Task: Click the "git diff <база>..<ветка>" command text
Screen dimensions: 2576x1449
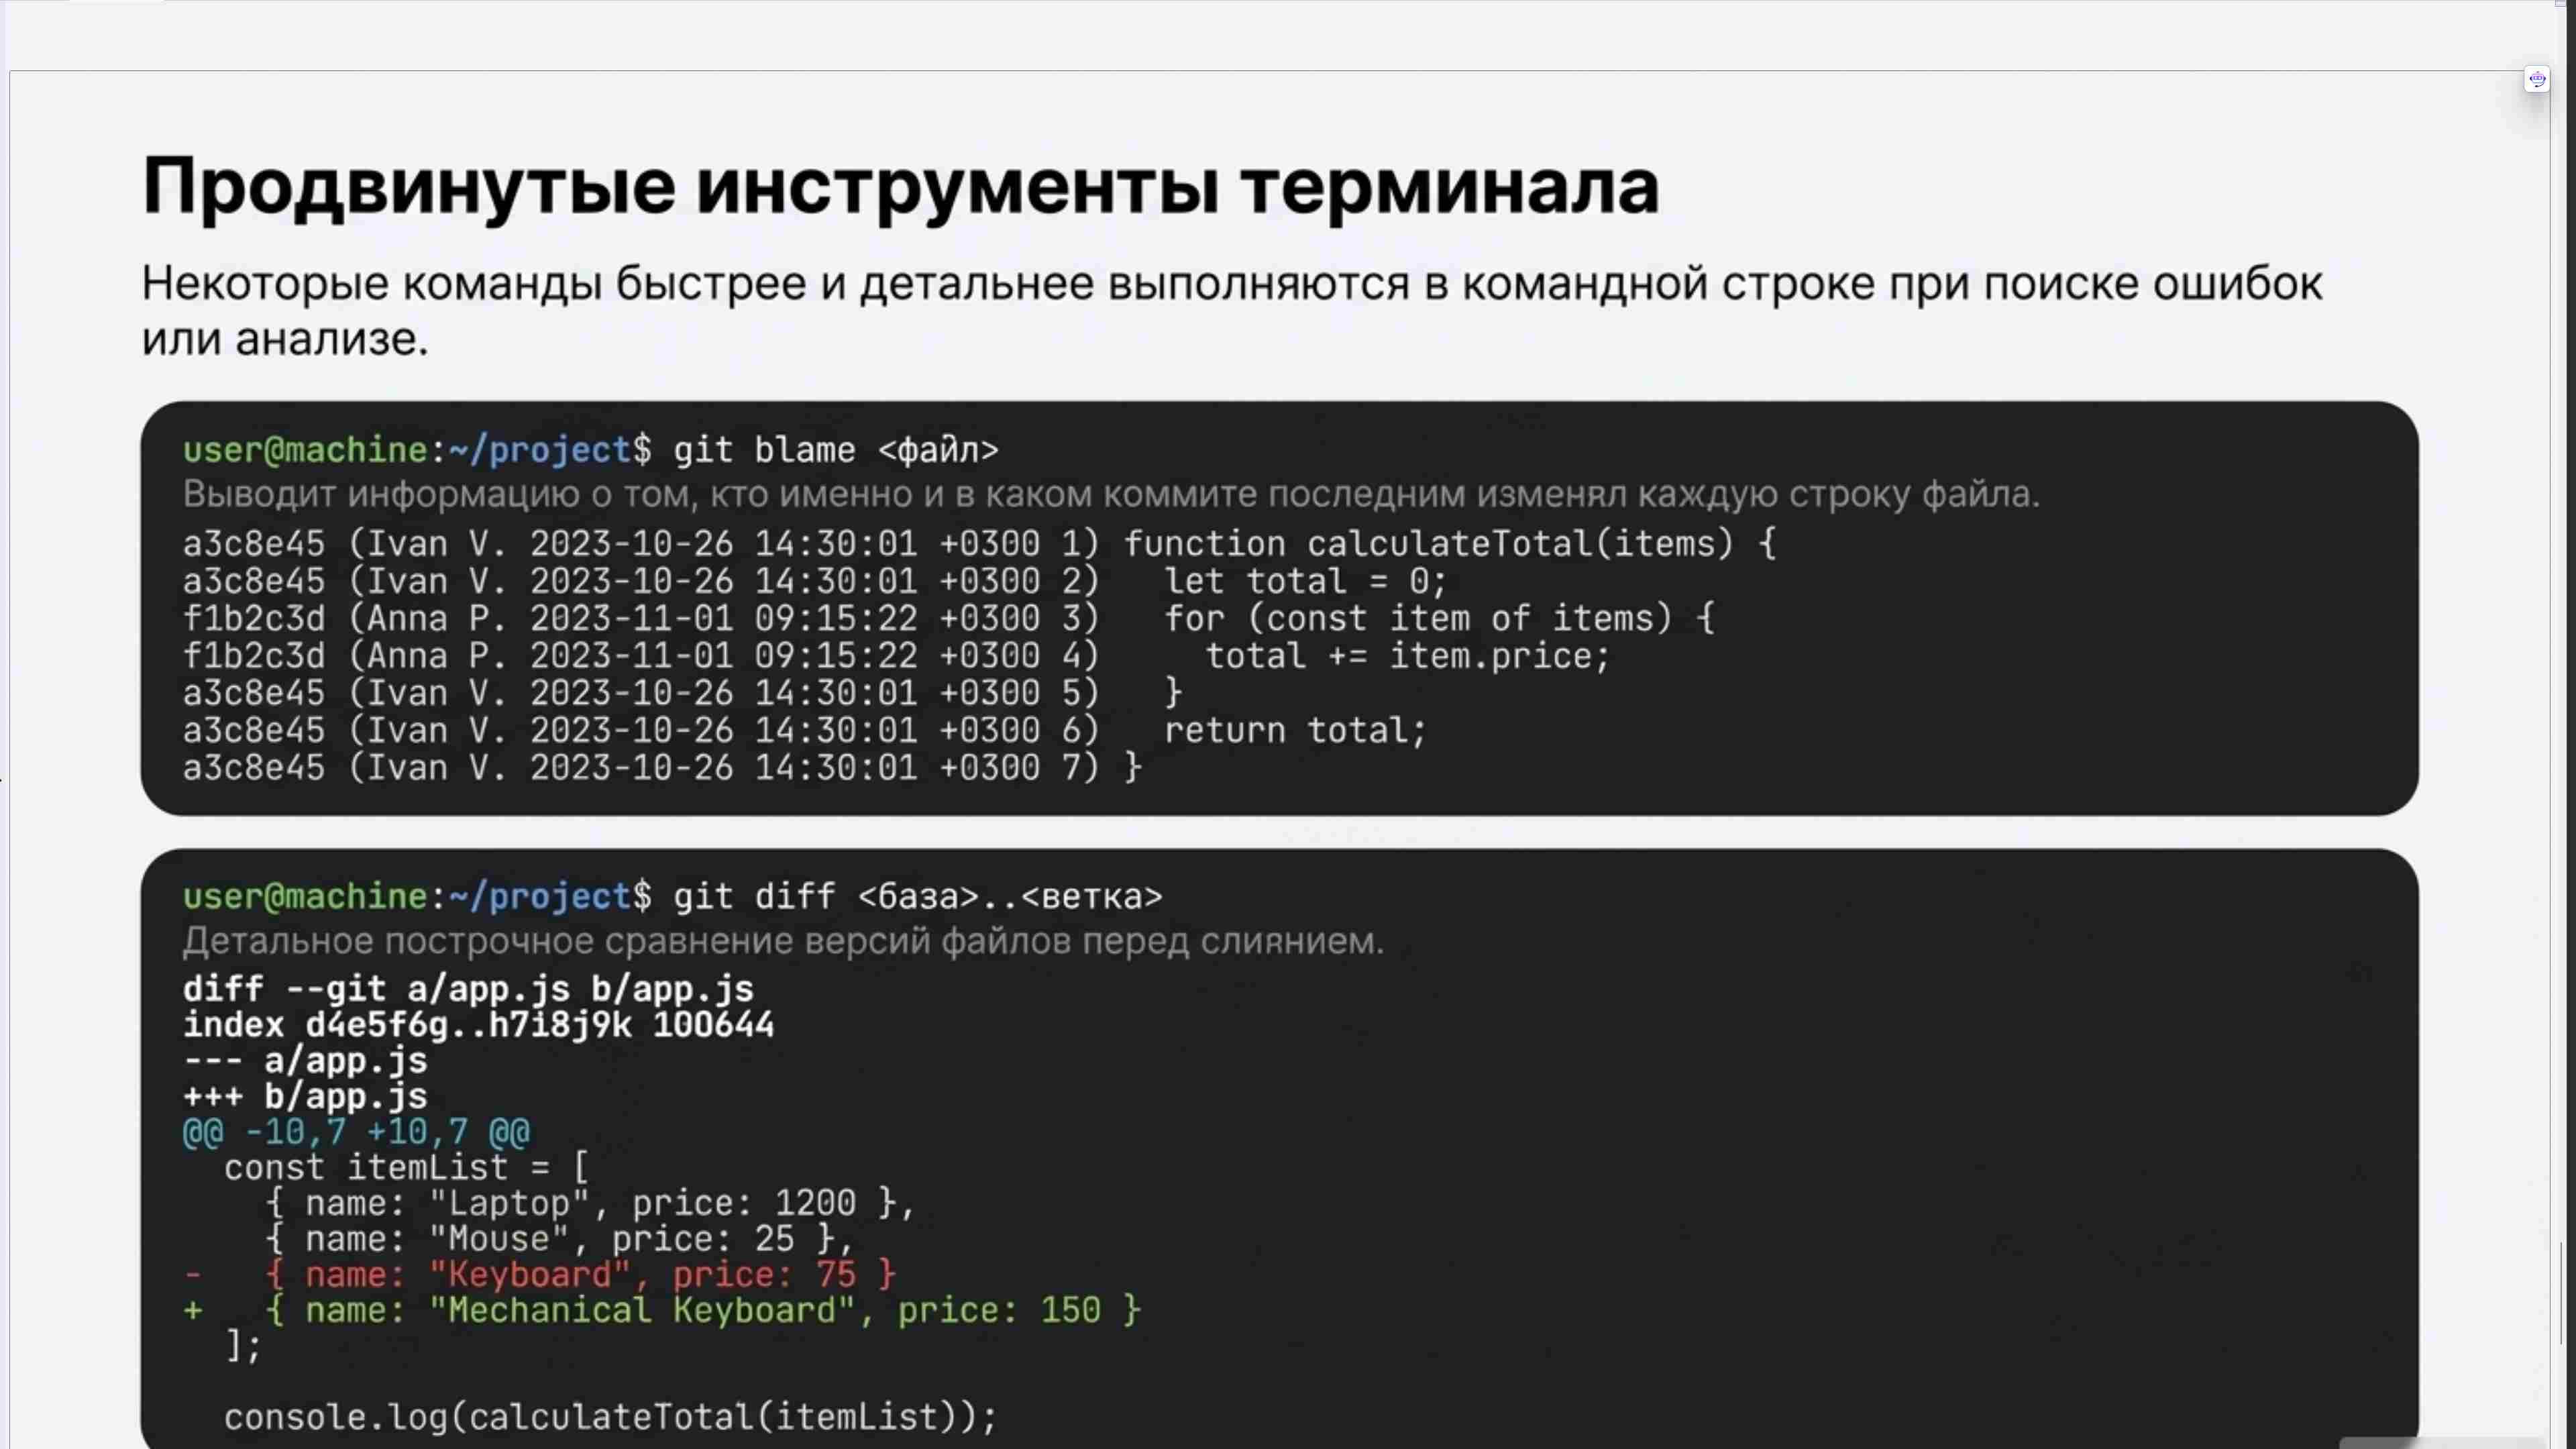Action: 918,896
